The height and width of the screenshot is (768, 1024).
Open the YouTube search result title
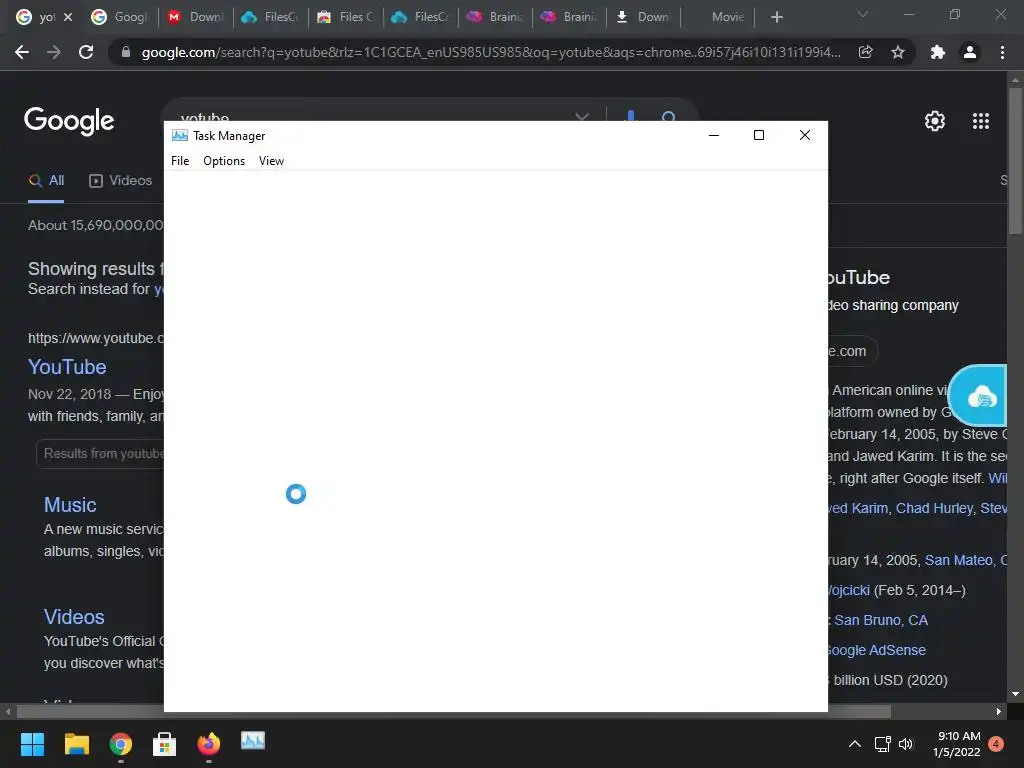pyautogui.click(x=67, y=367)
